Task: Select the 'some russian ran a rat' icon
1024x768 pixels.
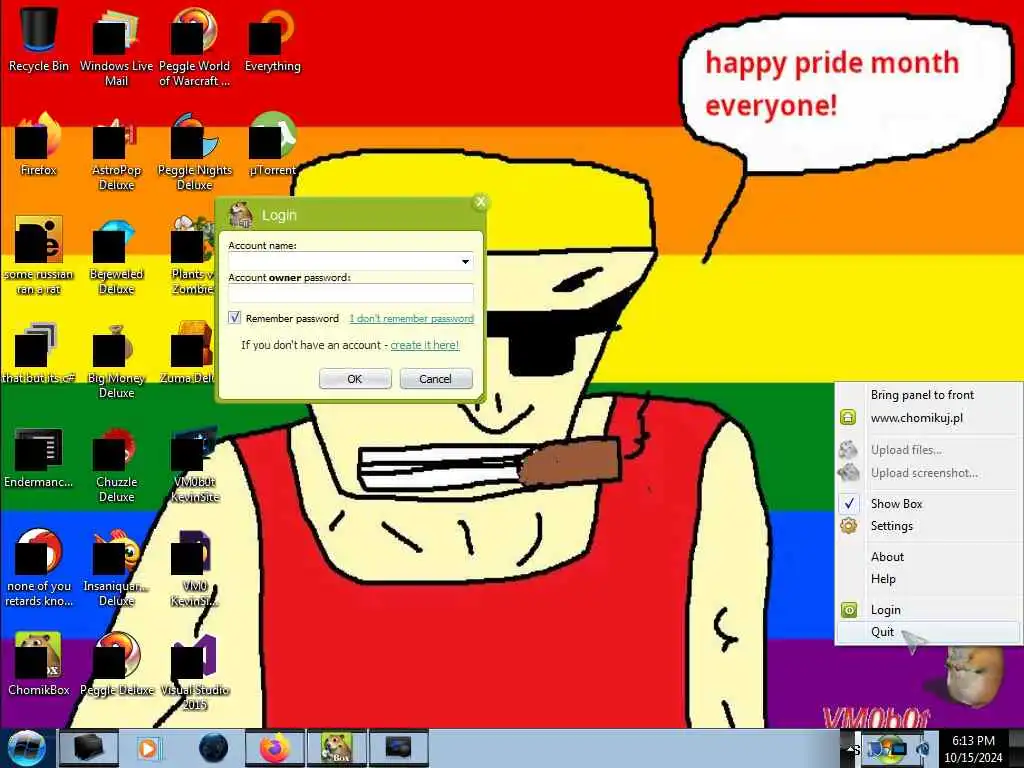Action: click(x=39, y=255)
